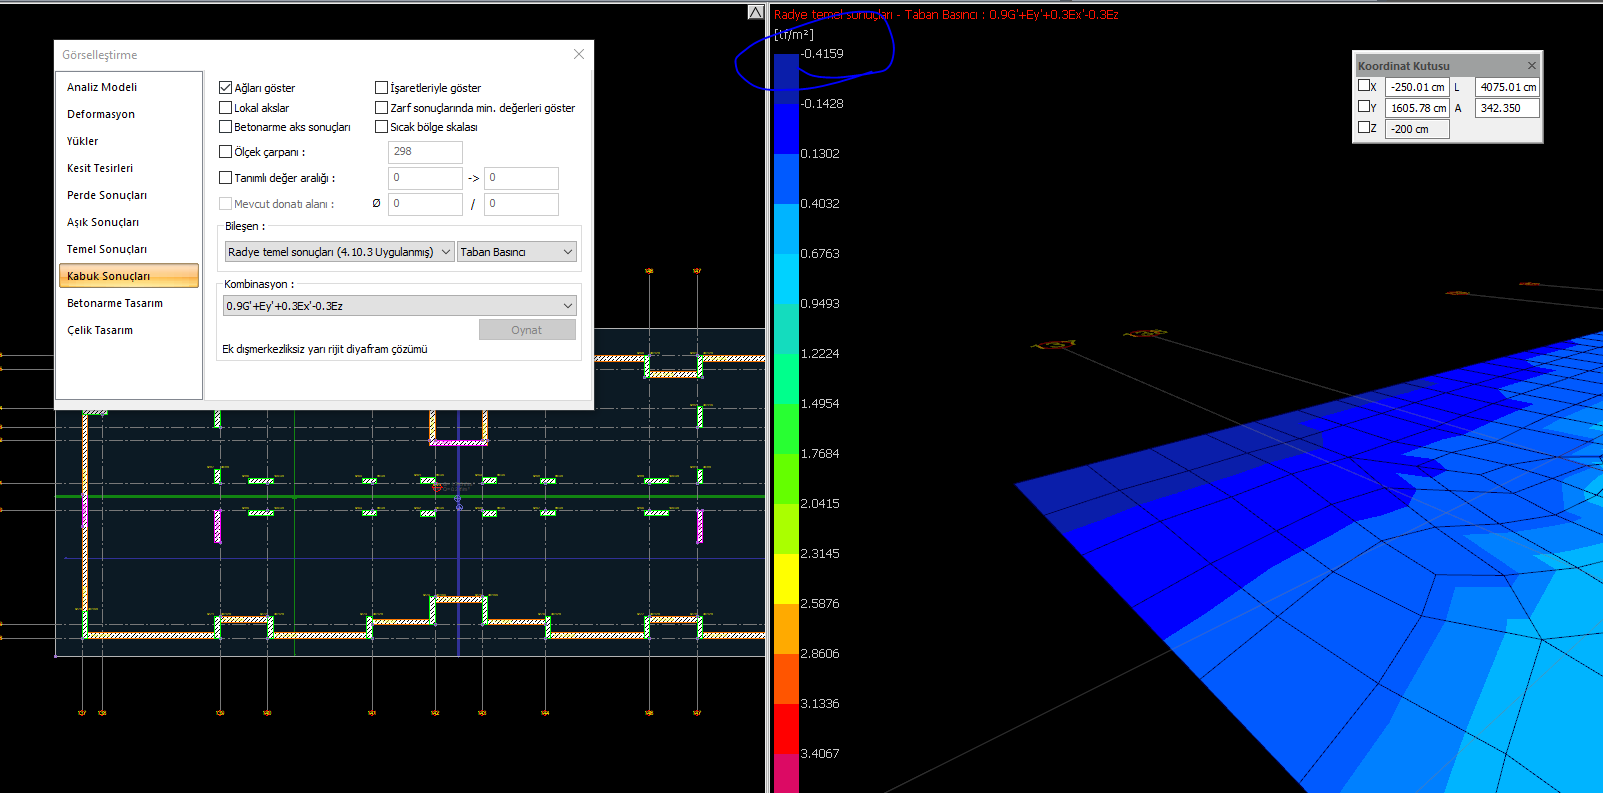1603x793 pixels.
Task: Enable İşaretleriyle göster checkbox
Action: [381, 88]
